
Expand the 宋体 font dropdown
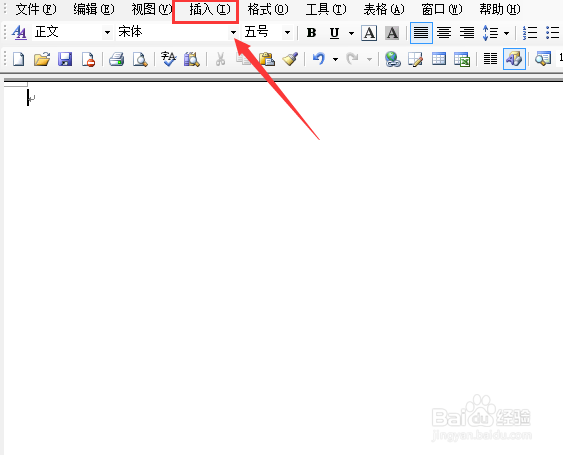[x=233, y=33]
